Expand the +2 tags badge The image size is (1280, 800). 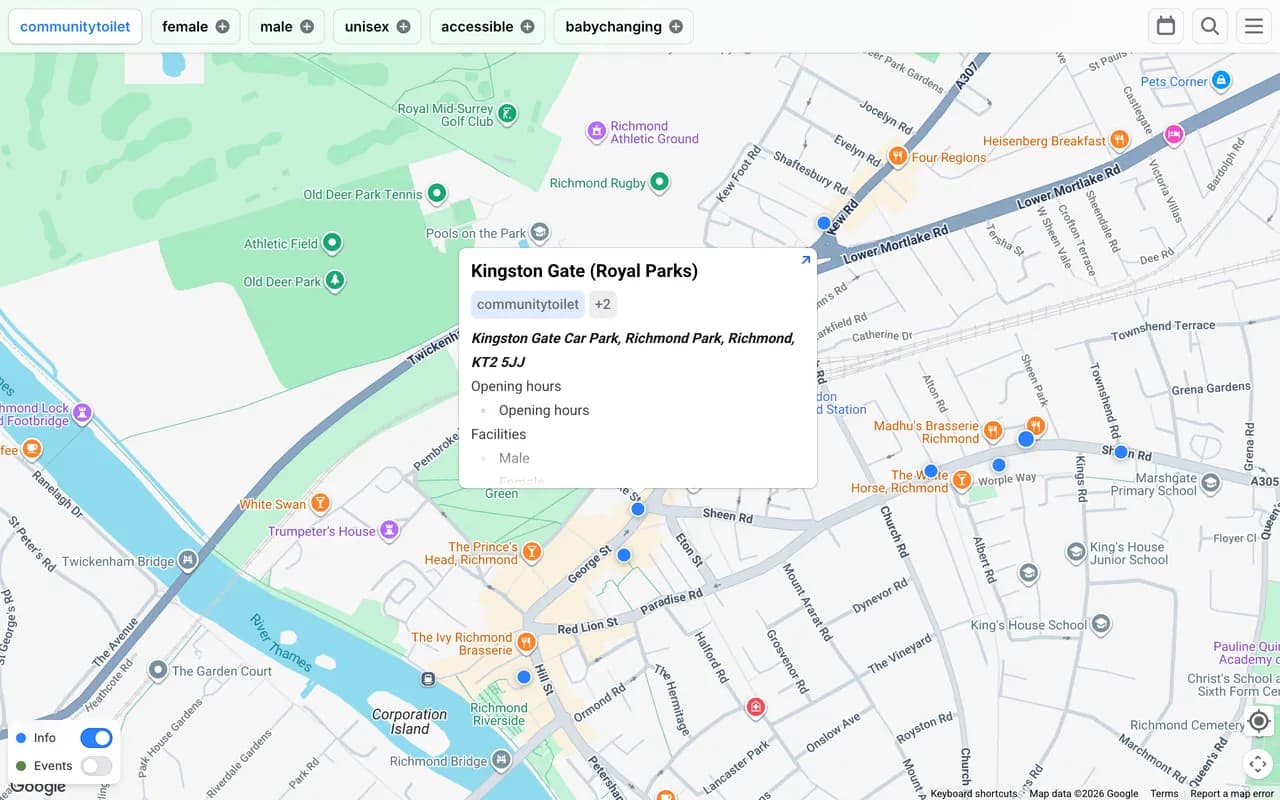click(602, 304)
